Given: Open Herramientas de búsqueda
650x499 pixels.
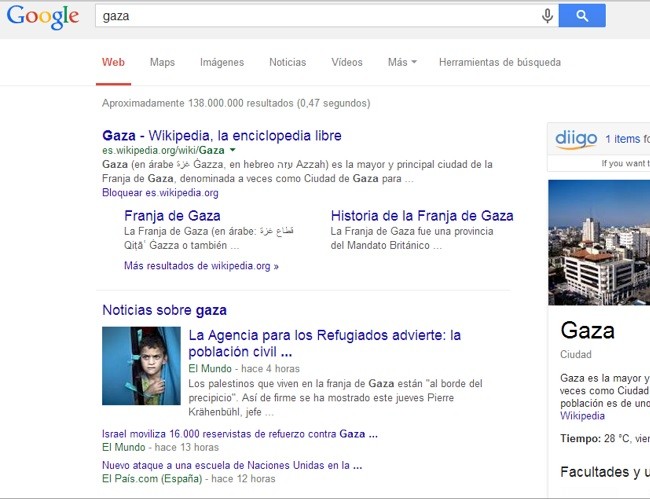Looking at the screenshot, I should 500,62.
